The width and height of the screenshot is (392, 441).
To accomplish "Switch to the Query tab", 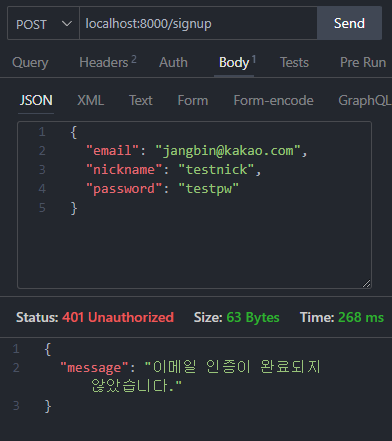I will coord(30,62).
